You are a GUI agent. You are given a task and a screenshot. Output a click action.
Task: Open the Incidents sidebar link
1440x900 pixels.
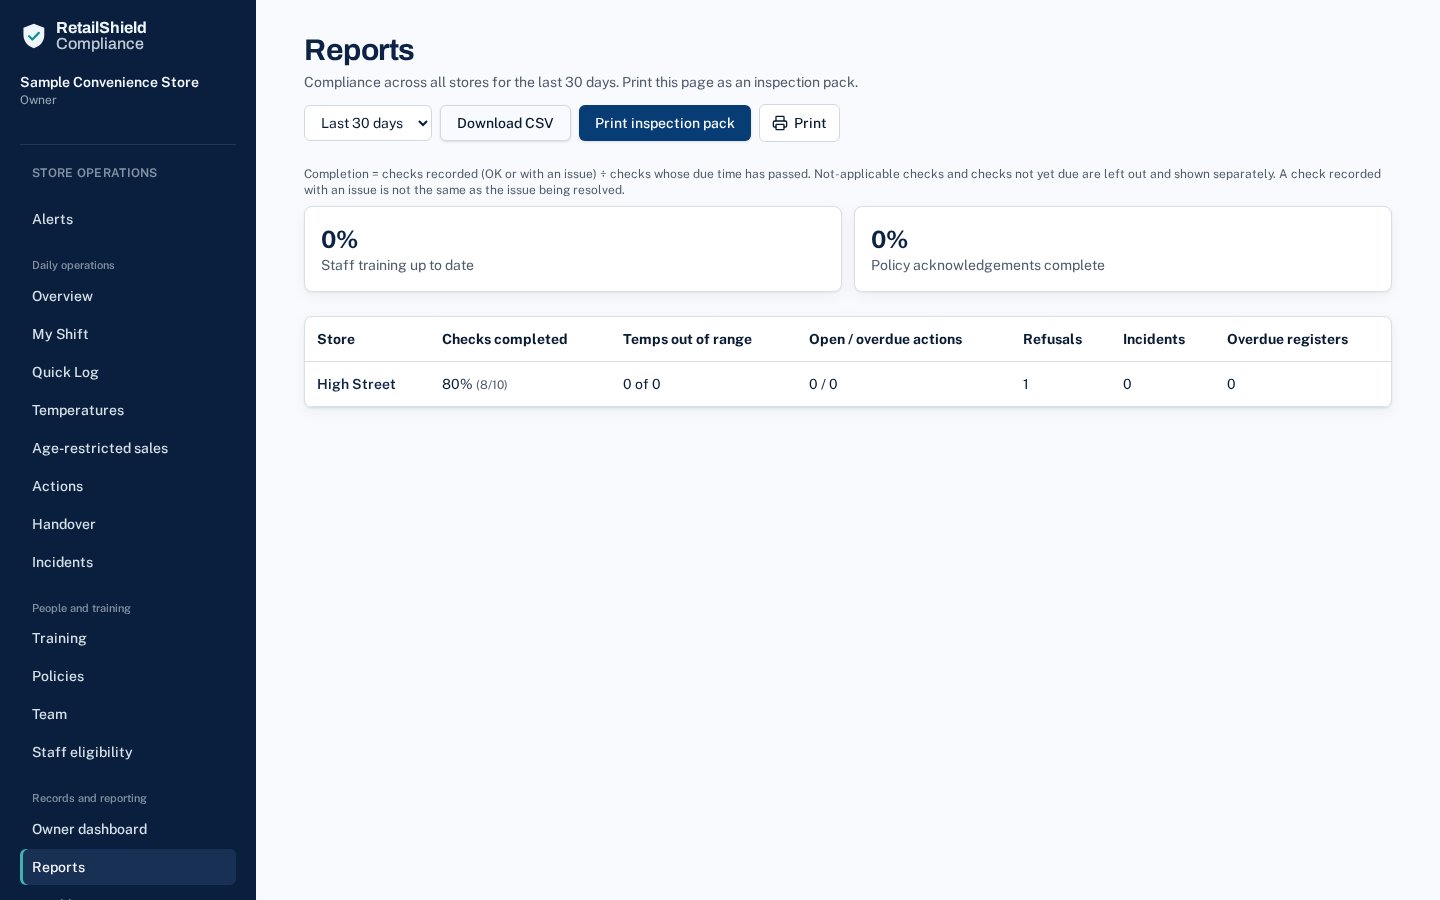[x=128, y=562]
